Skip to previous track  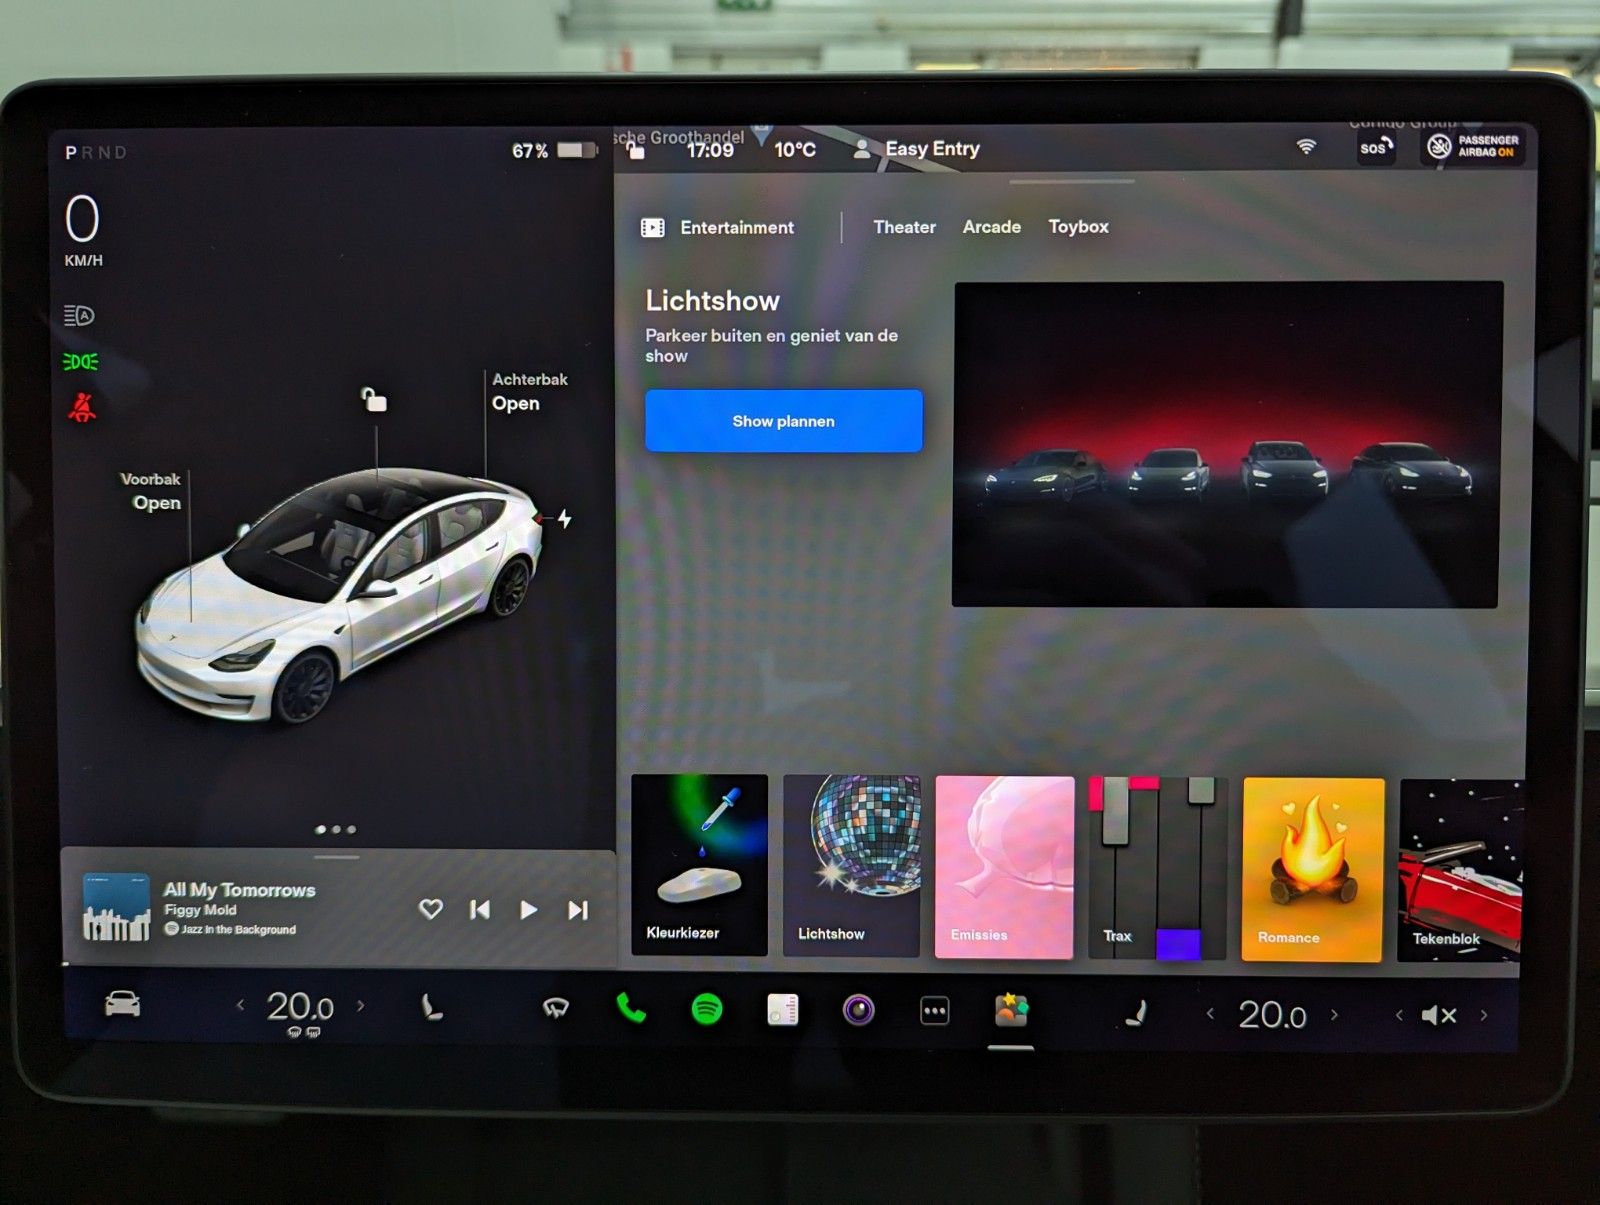point(480,910)
